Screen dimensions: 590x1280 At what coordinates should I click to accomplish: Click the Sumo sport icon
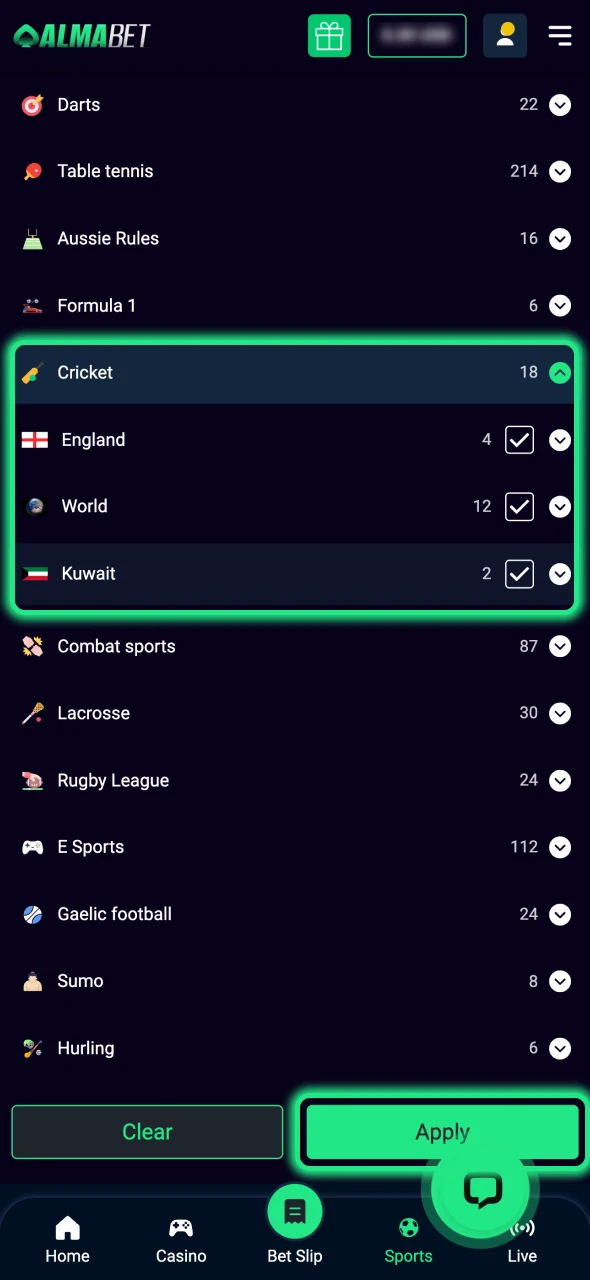[32, 981]
